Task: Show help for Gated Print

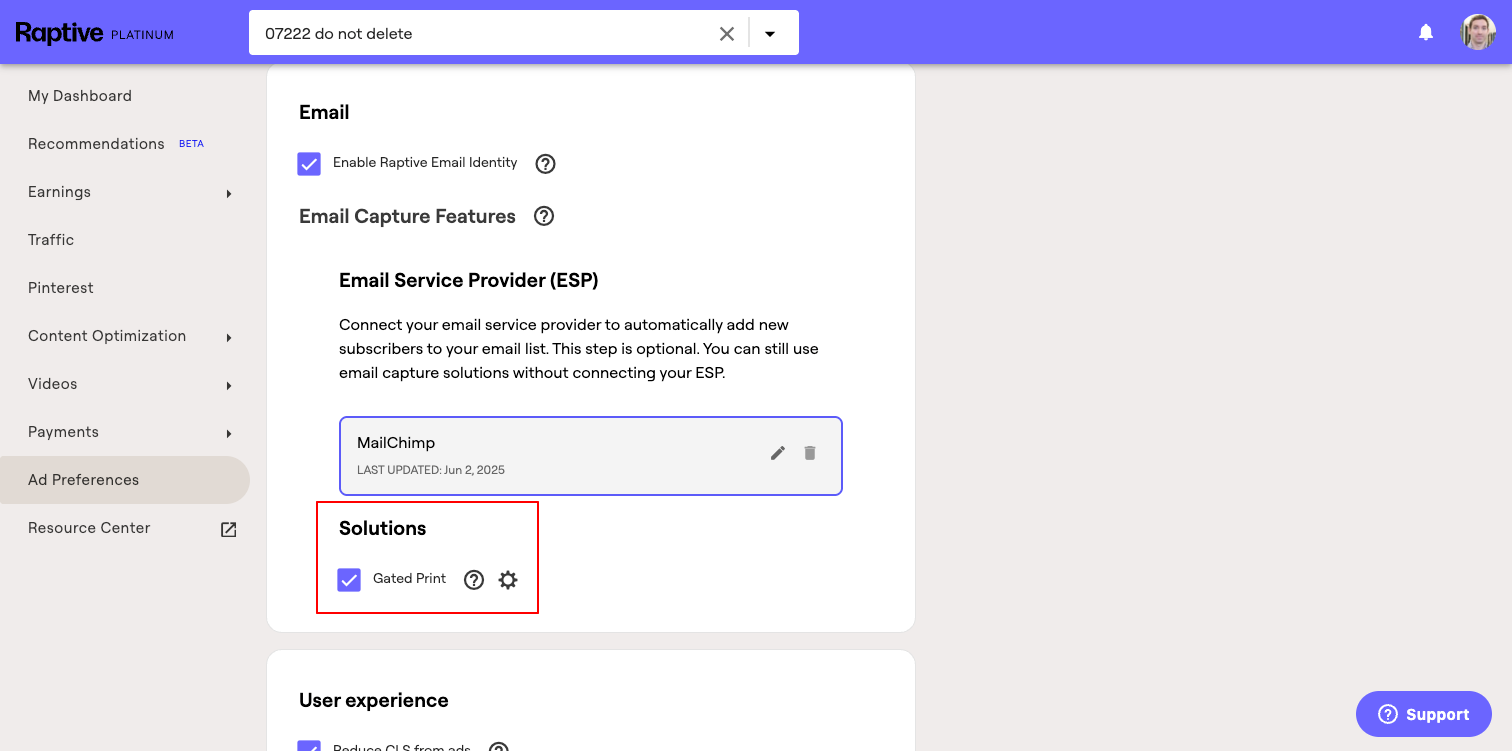Action: tap(474, 580)
